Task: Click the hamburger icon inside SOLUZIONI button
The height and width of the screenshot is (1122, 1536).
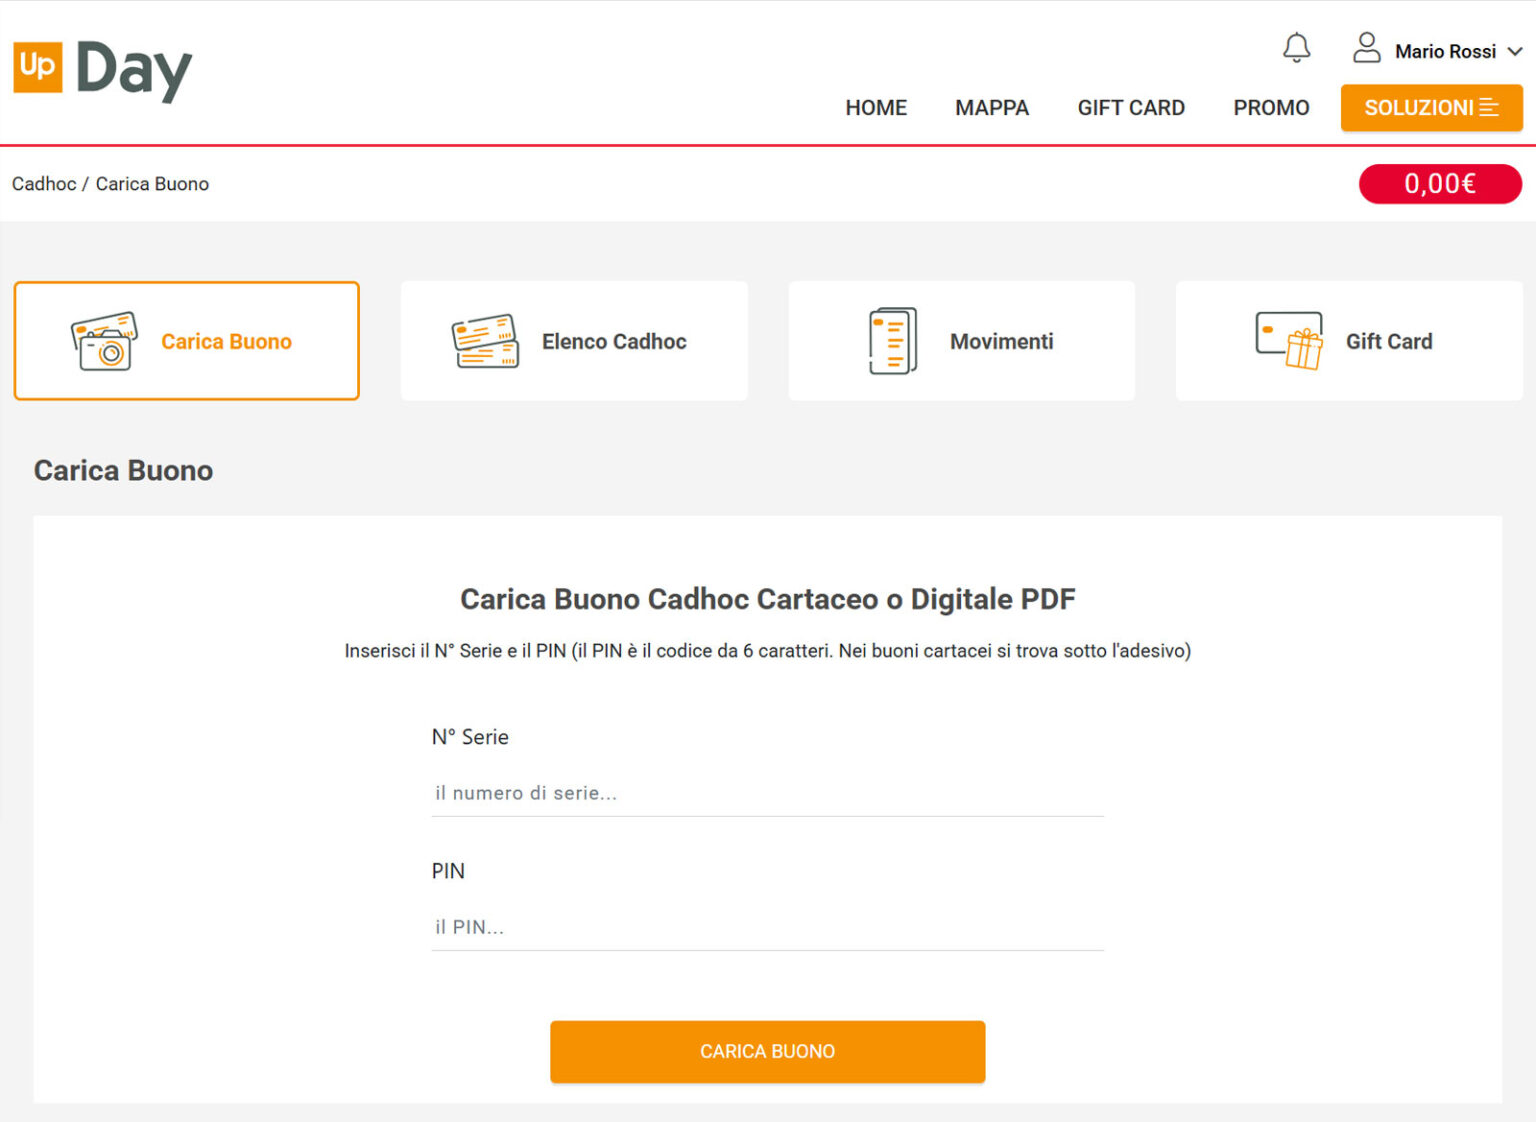Action: coord(1491,107)
